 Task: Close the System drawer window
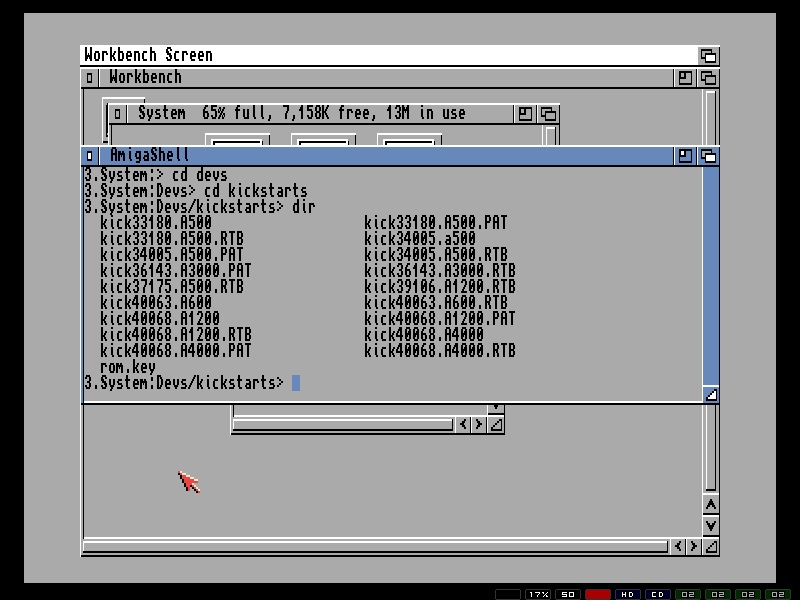pos(117,113)
